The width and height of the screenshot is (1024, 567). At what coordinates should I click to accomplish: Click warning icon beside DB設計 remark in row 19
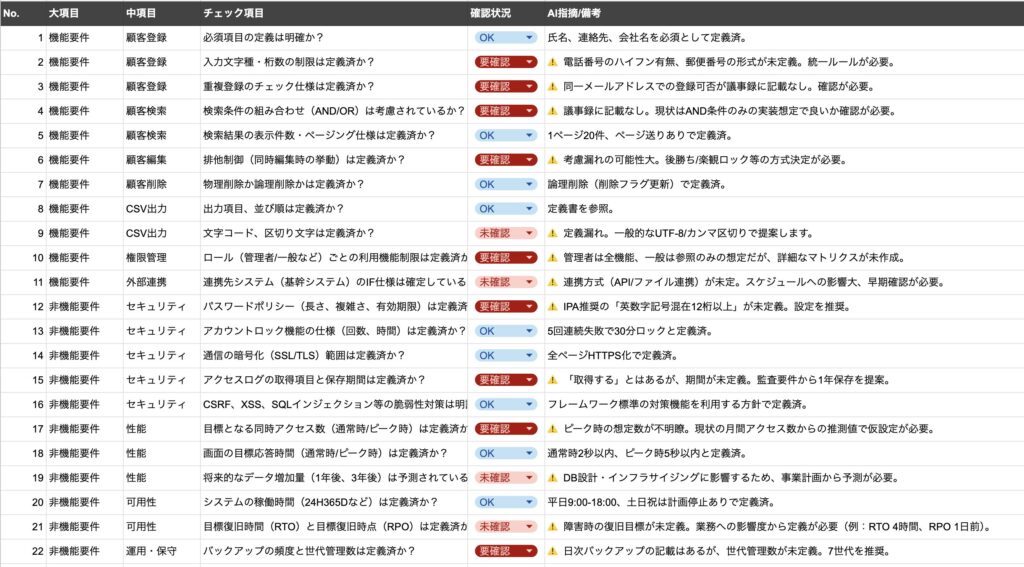552,478
